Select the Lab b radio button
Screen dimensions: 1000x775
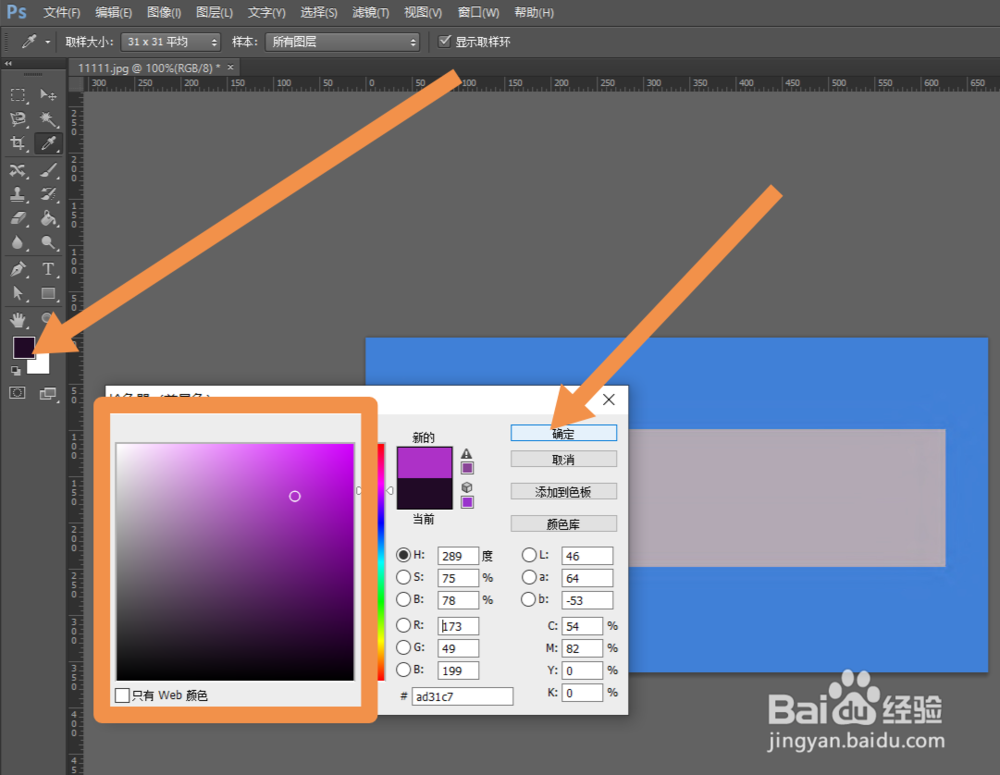click(x=529, y=600)
